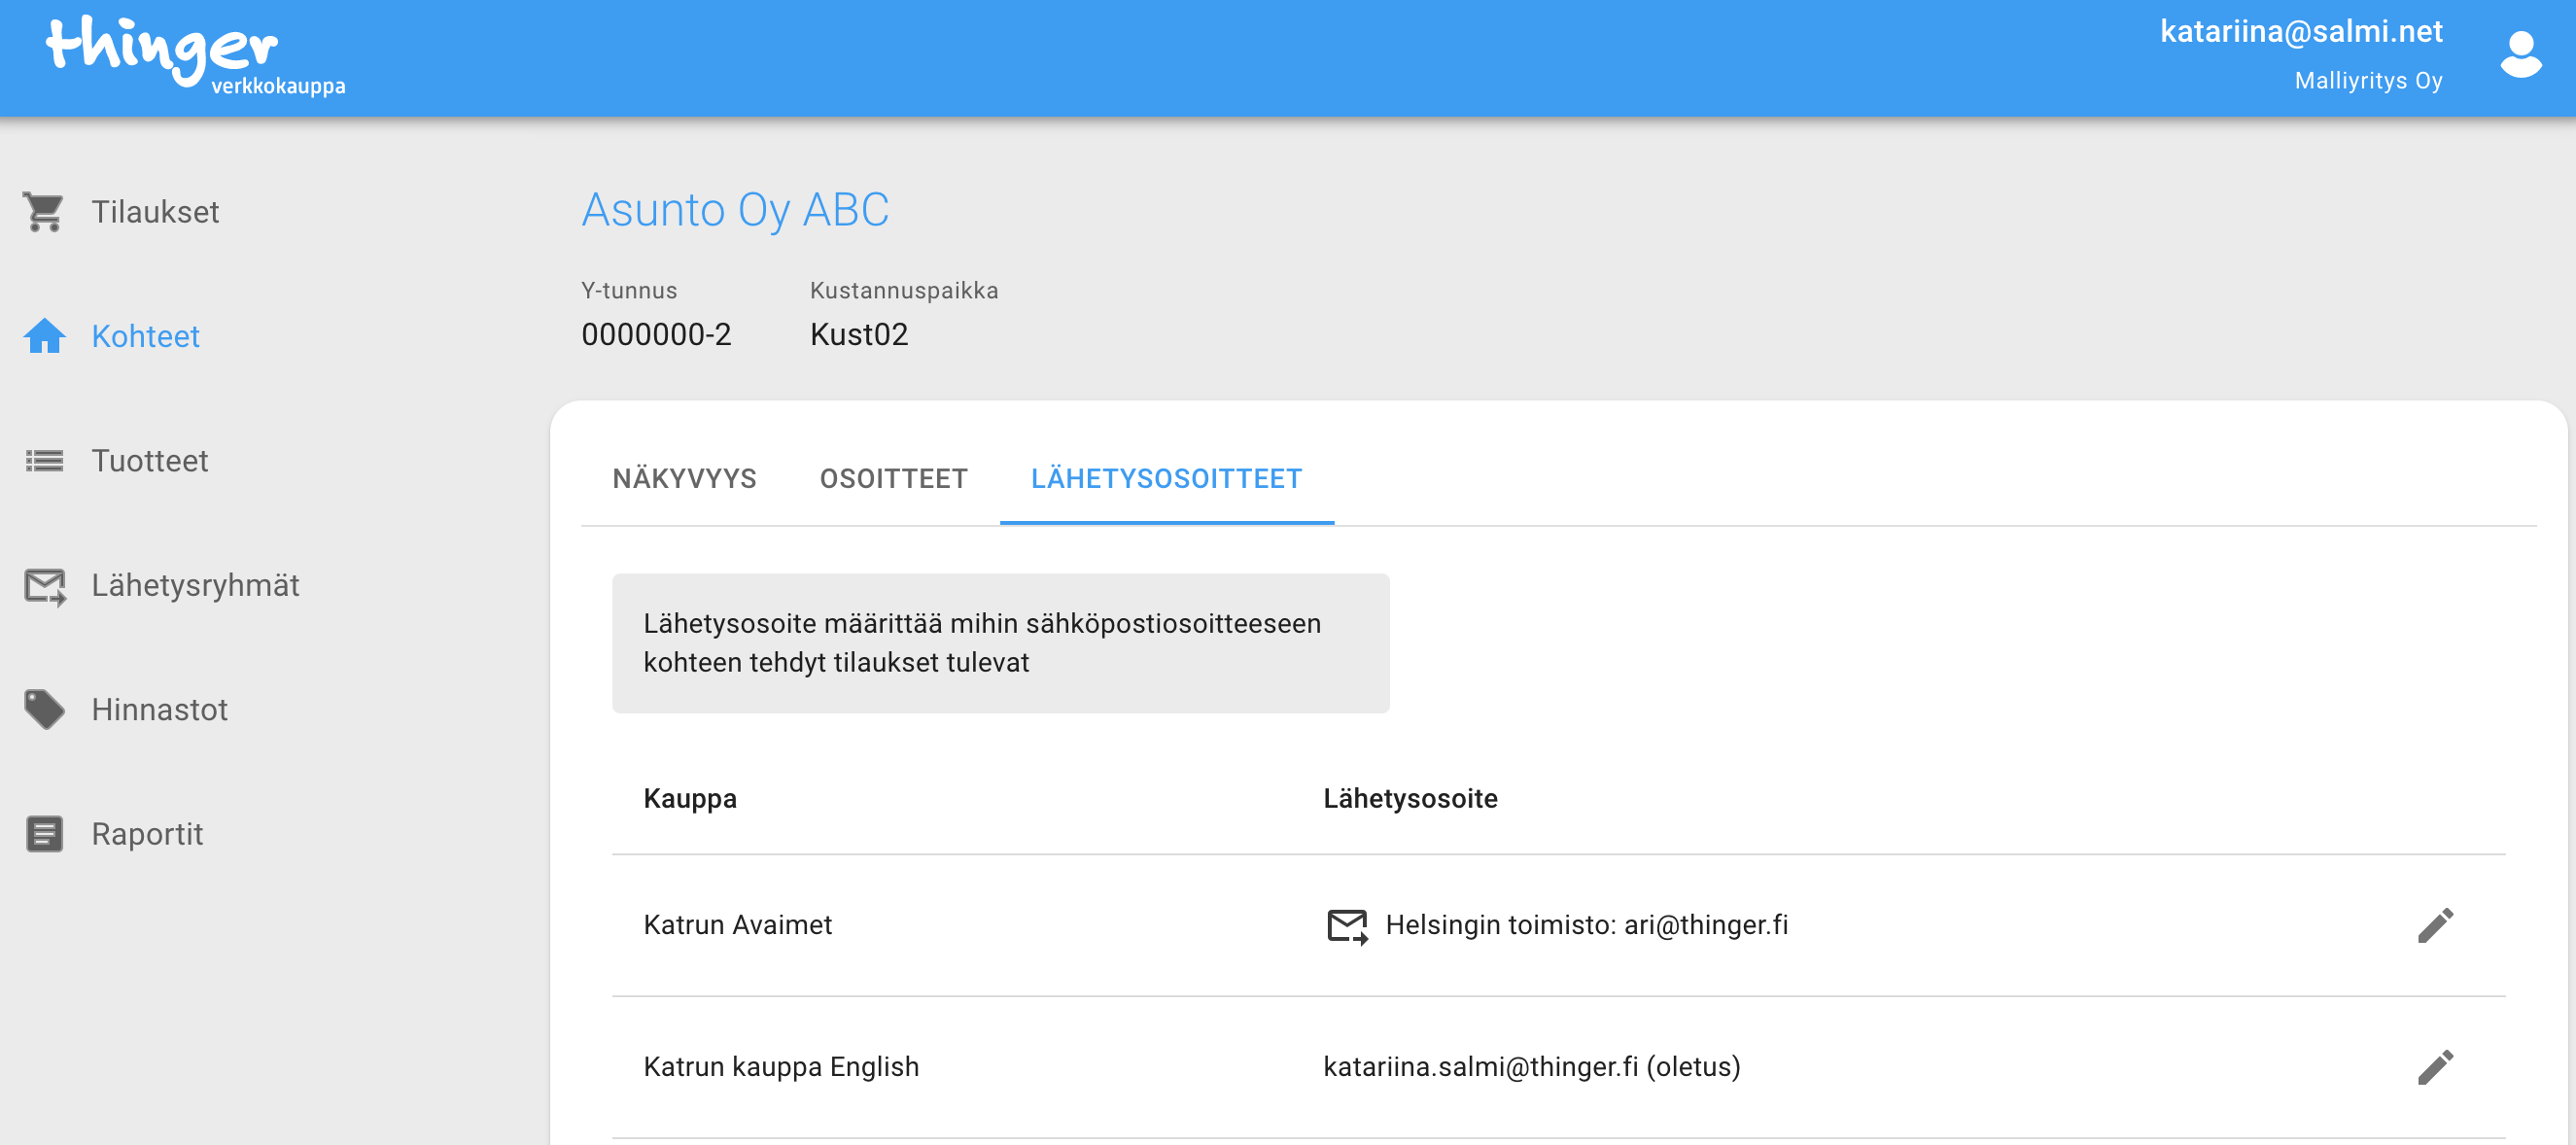Select the Lähetysosoitteet tab

pos(1166,479)
